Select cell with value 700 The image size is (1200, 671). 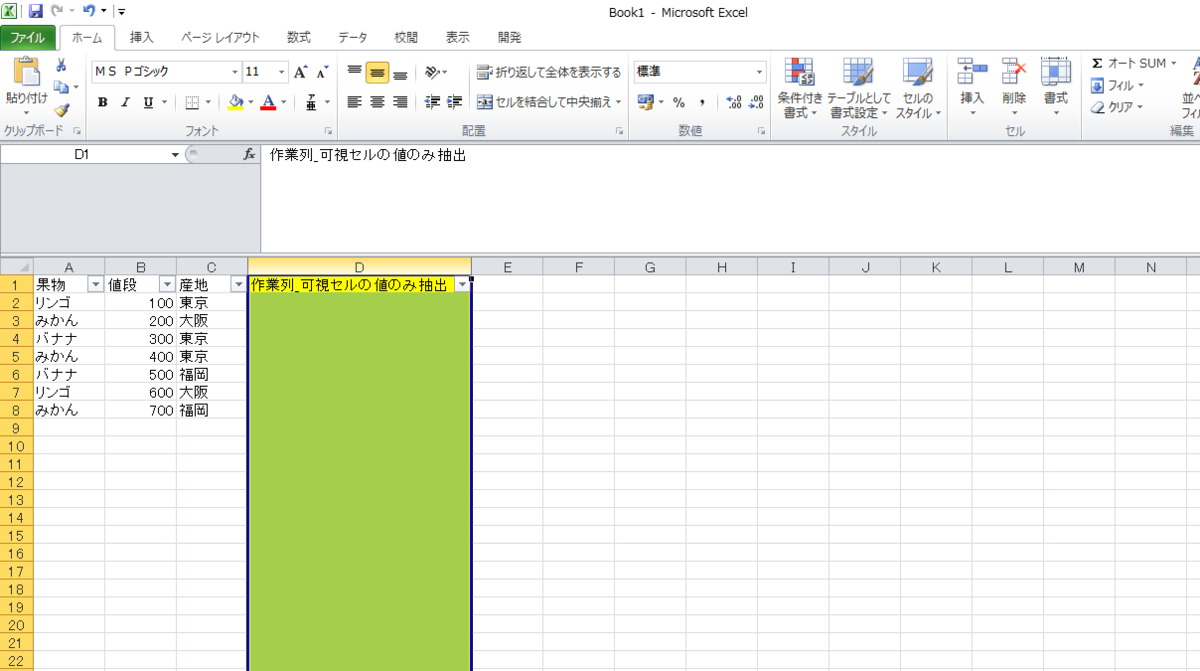(x=141, y=410)
